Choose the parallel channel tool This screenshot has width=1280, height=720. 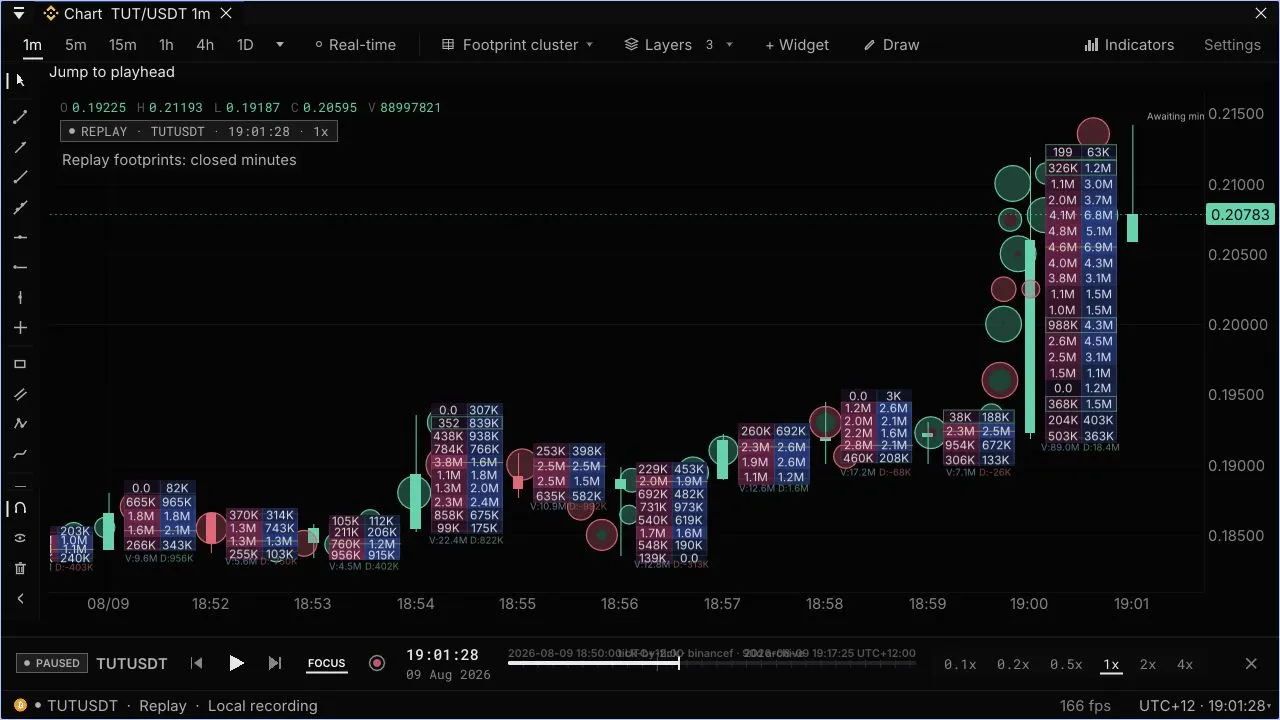coord(20,394)
